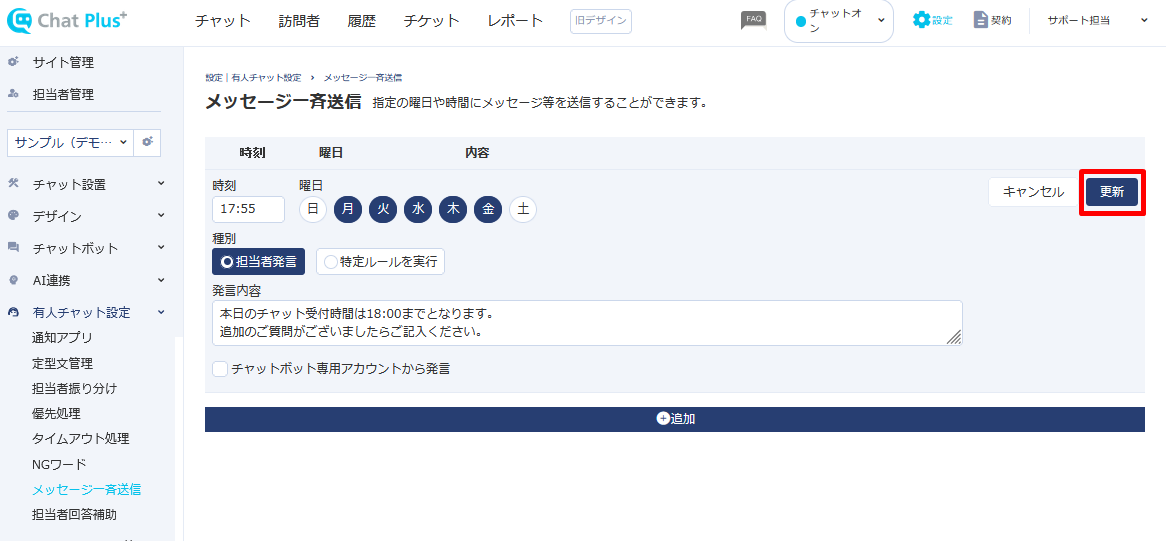
Task: Open the チャットオン status dropdown
Action: [839, 21]
